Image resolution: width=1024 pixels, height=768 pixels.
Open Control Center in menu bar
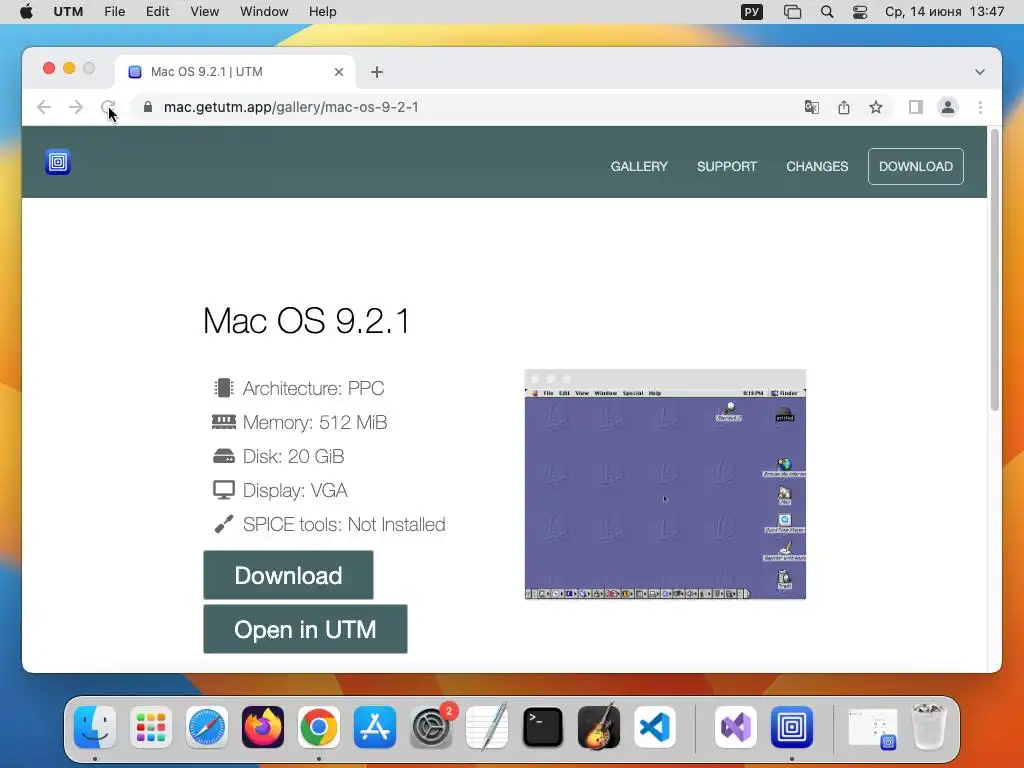click(x=860, y=12)
